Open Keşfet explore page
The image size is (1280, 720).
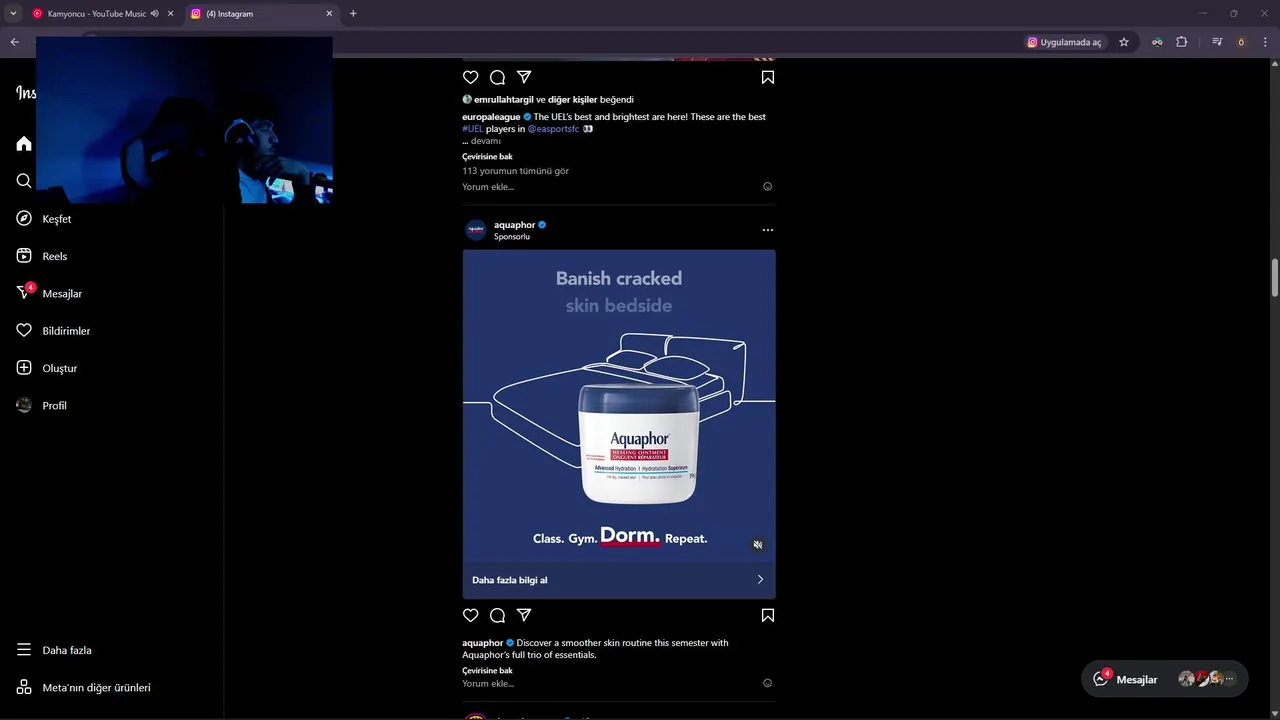click(44, 219)
